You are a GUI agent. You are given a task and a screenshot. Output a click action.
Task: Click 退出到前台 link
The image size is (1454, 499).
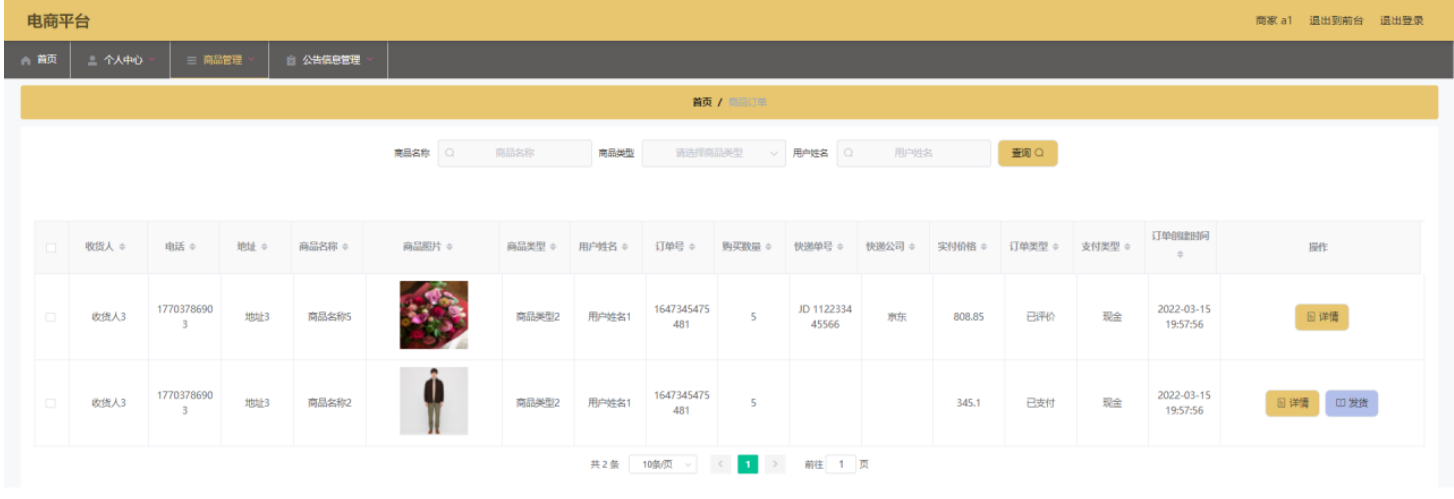point(1336,21)
